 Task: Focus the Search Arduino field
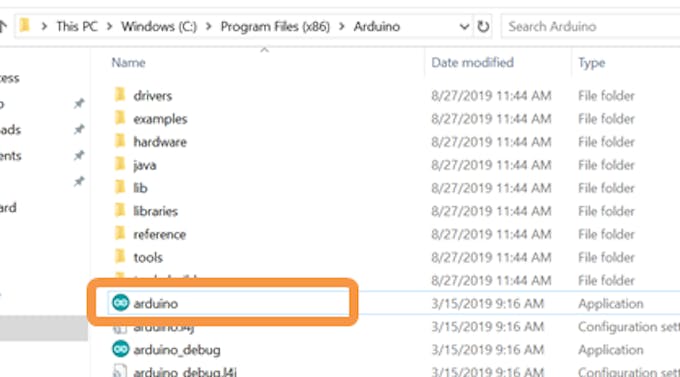[x=591, y=26]
